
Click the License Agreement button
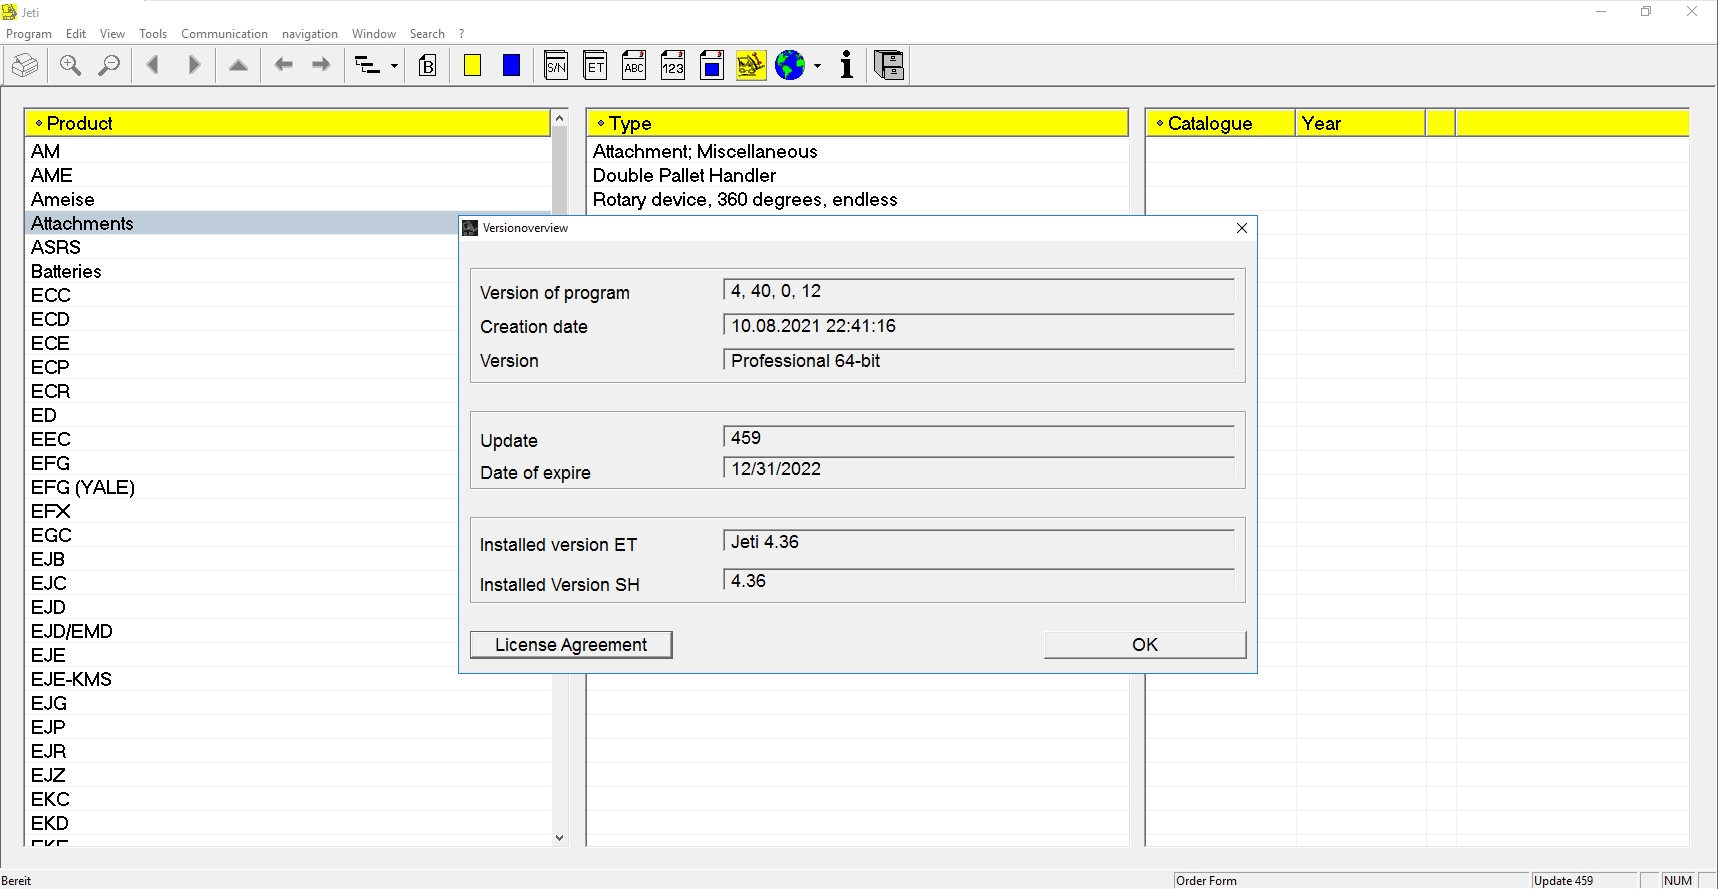(x=571, y=645)
